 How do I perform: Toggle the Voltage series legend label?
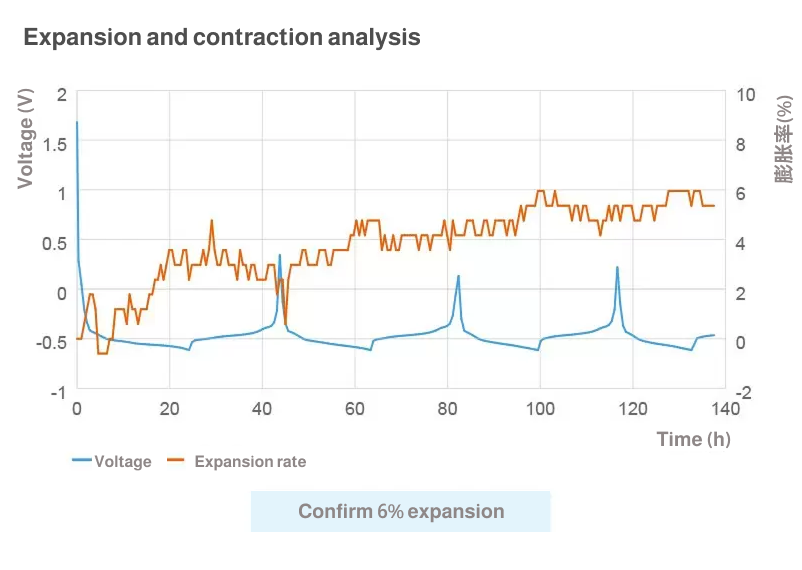(123, 462)
